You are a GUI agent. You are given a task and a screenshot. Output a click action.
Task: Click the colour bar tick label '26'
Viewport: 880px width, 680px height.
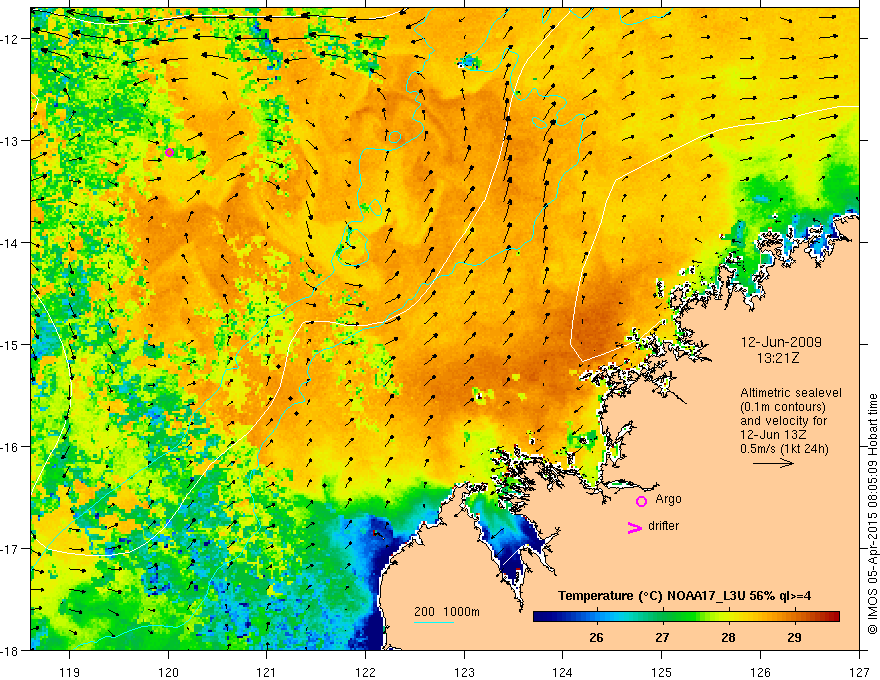597,637
